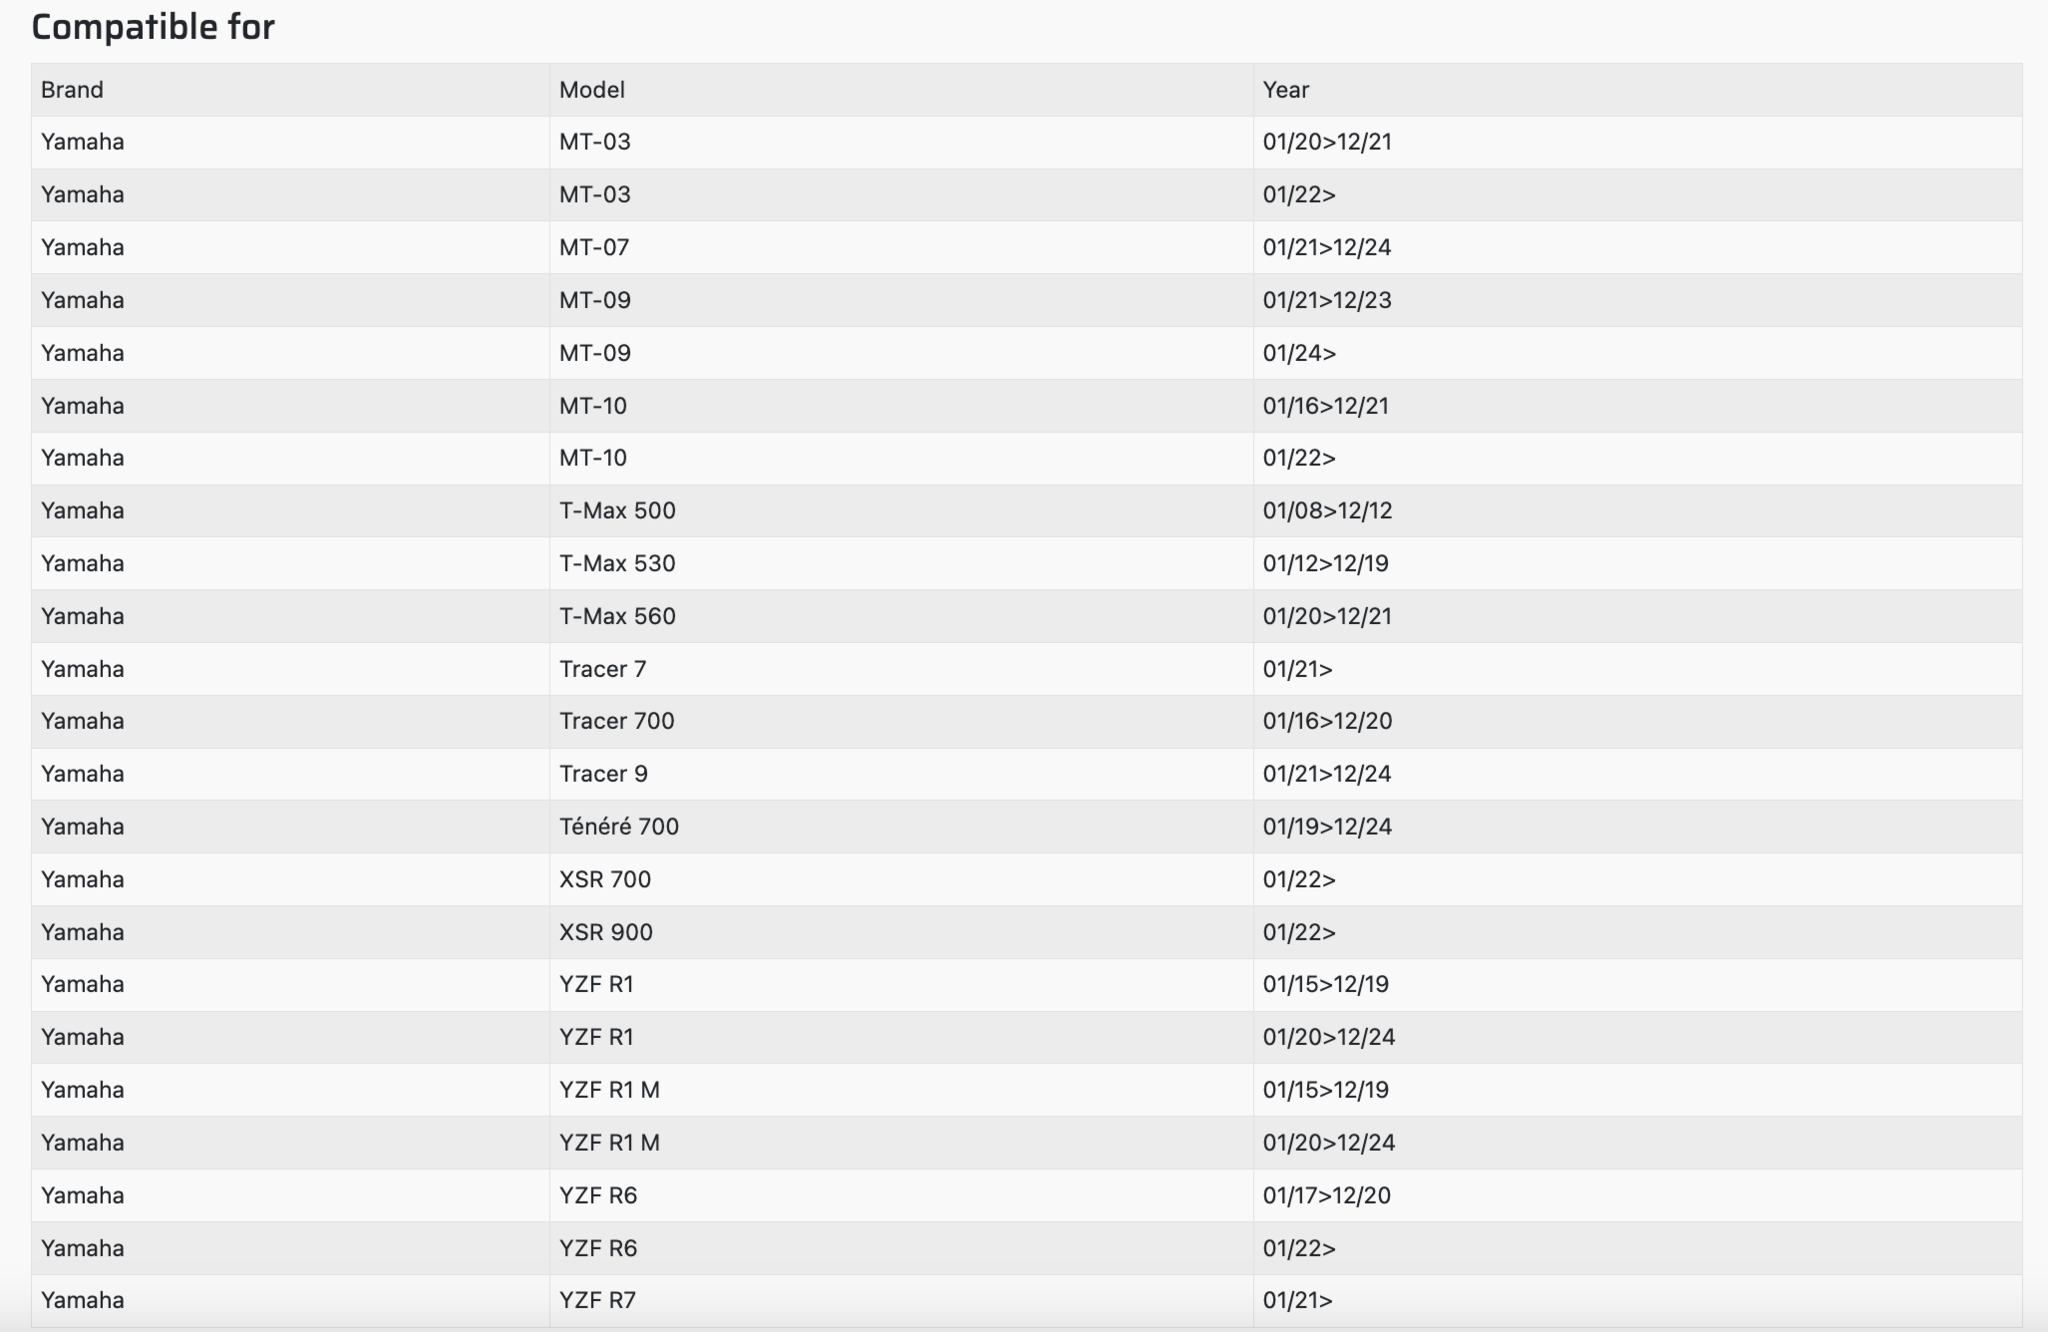Click the 01/08>12/12 year cell
The width and height of the screenshot is (2048, 1332).
(x=1327, y=511)
